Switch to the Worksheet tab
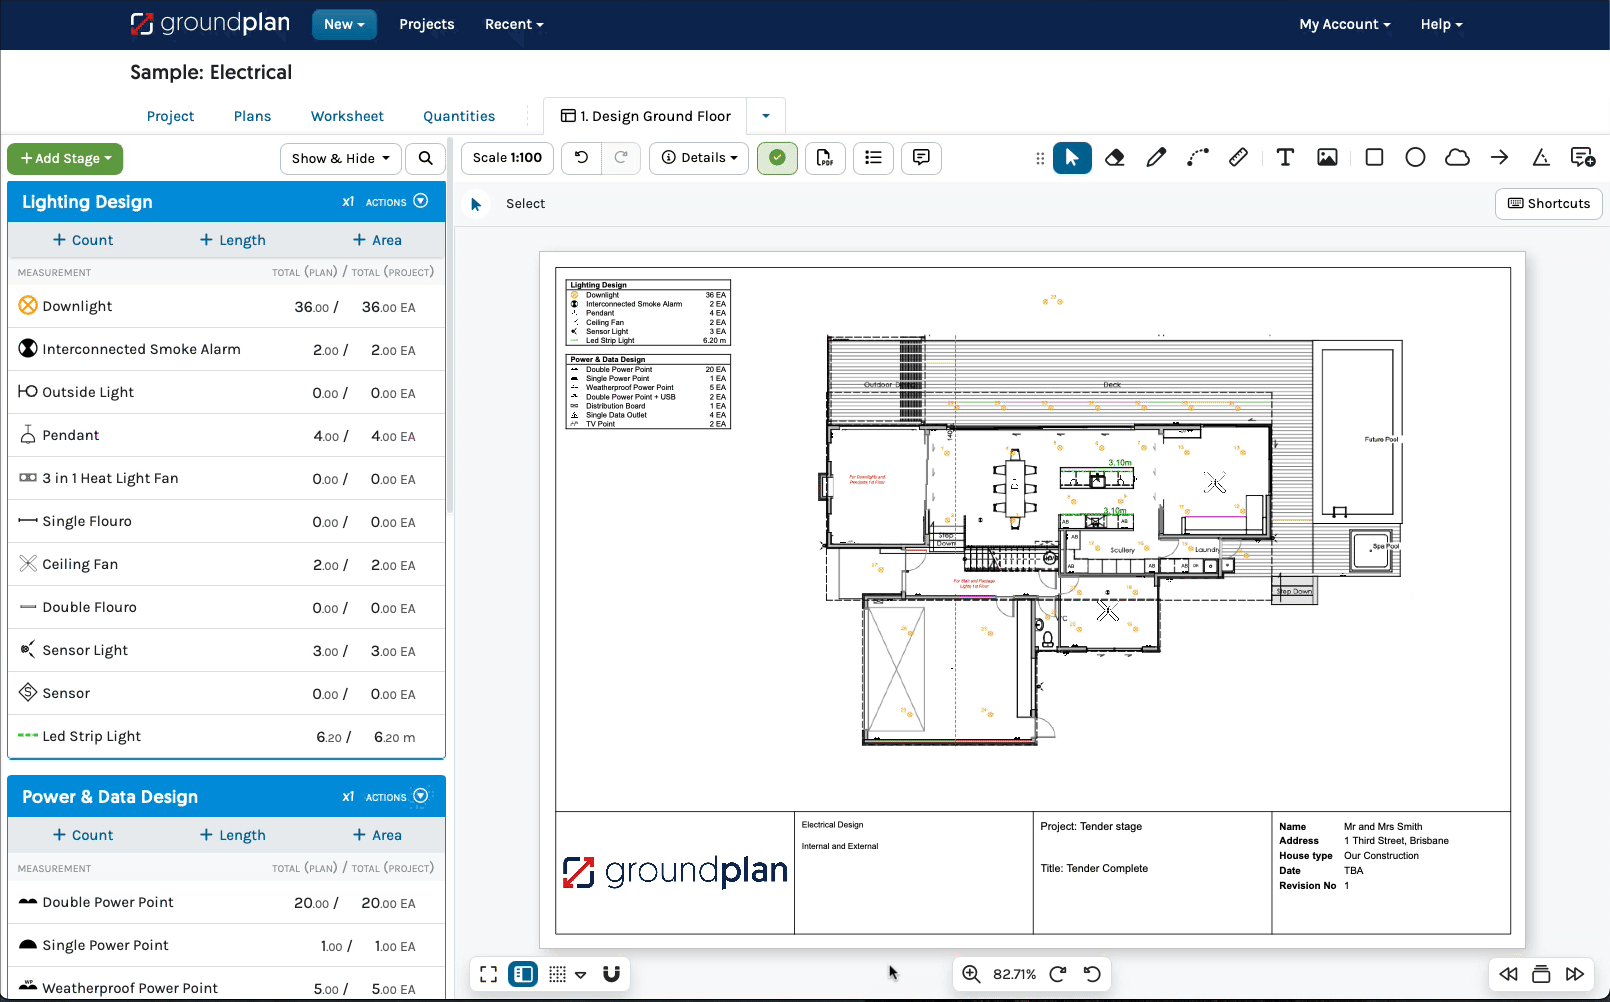Screen dimensions: 1610x1002 click(x=347, y=116)
